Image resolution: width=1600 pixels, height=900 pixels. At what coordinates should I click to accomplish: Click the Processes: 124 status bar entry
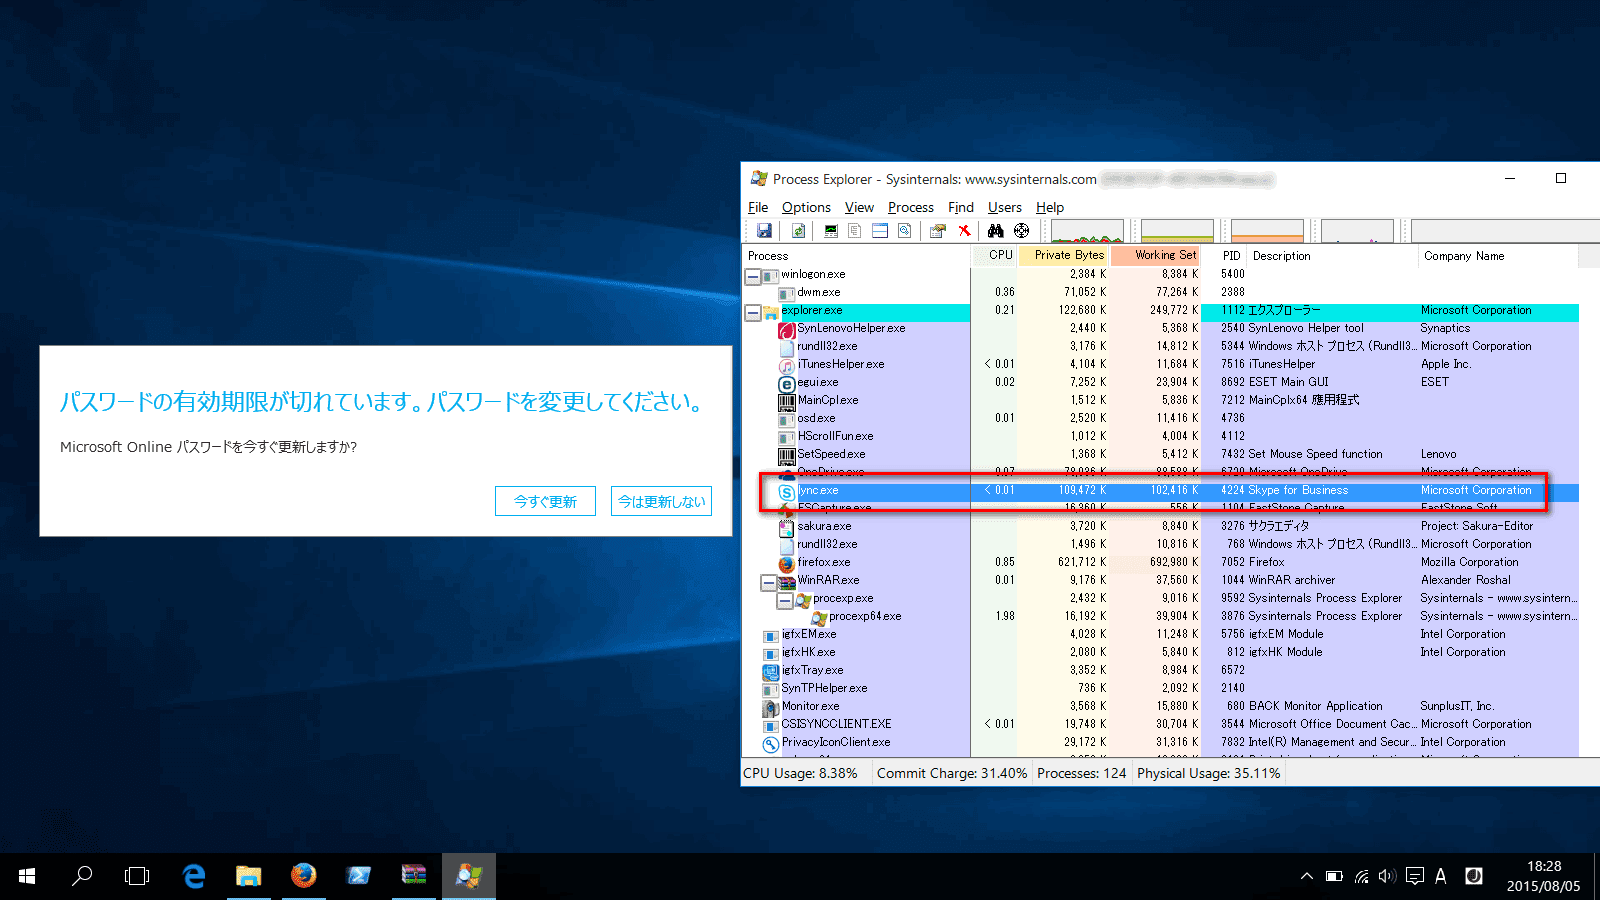click(x=1081, y=773)
